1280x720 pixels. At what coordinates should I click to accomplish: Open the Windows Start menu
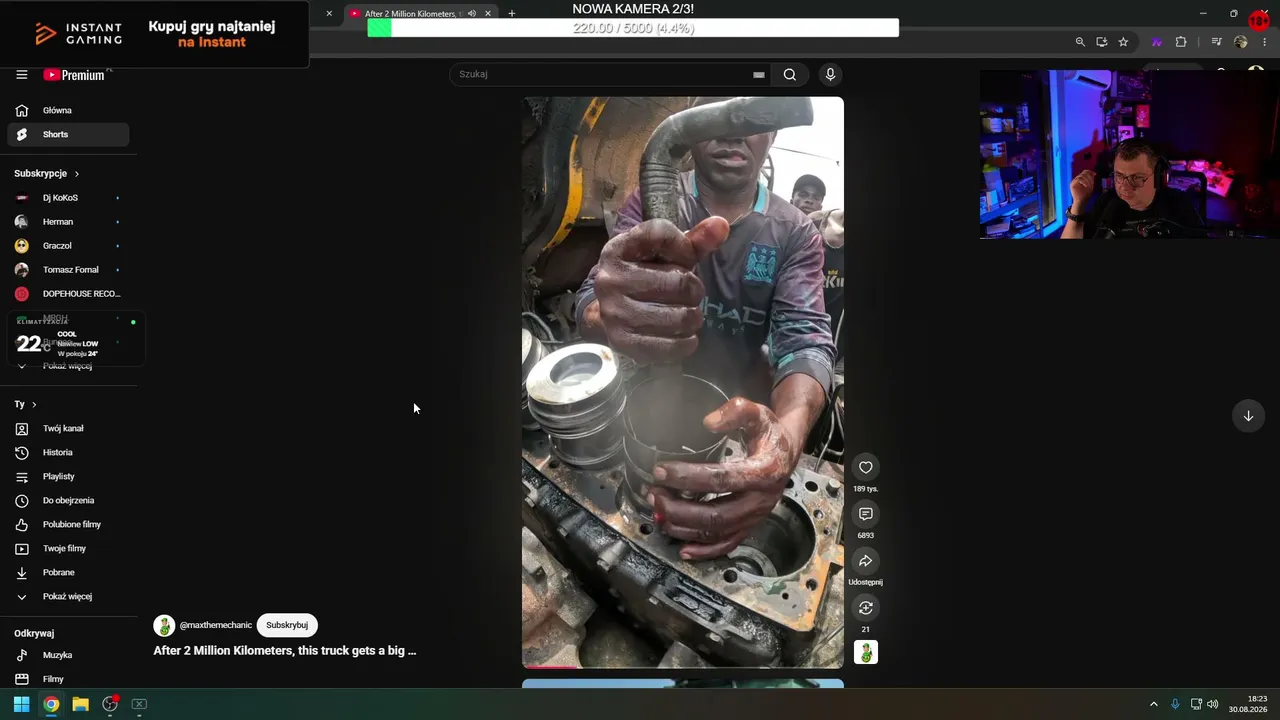(21, 704)
